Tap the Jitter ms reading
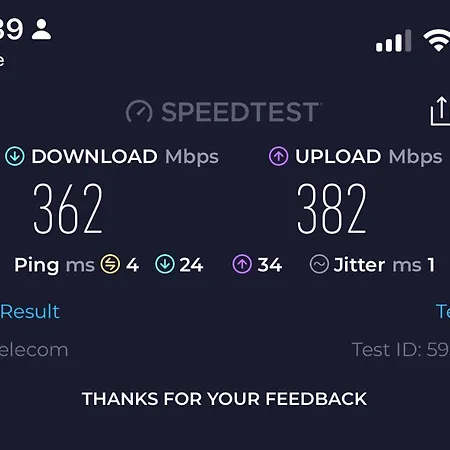The height and width of the screenshot is (450, 450). [384, 265]
